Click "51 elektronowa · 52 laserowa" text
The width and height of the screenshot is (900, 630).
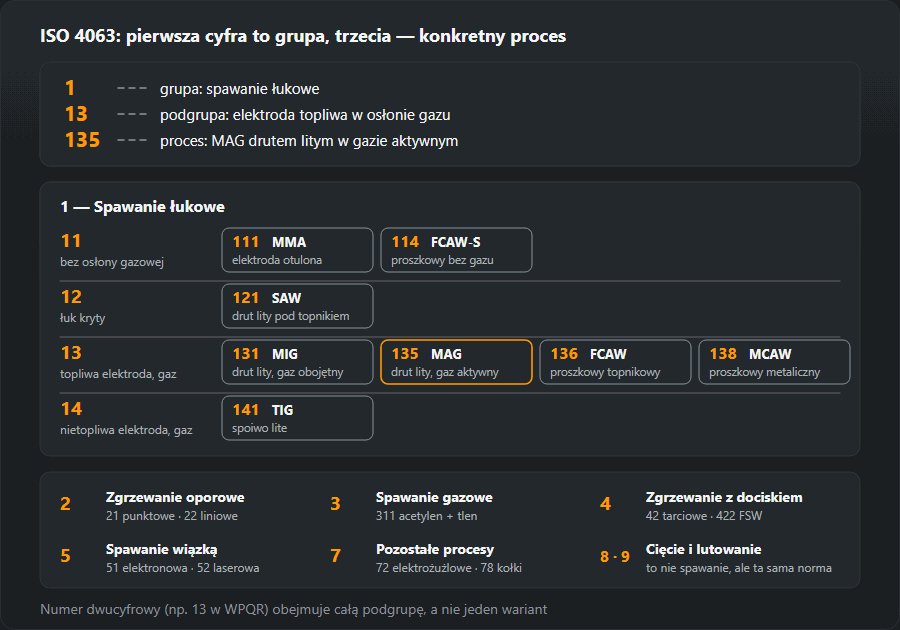(183, 568)
